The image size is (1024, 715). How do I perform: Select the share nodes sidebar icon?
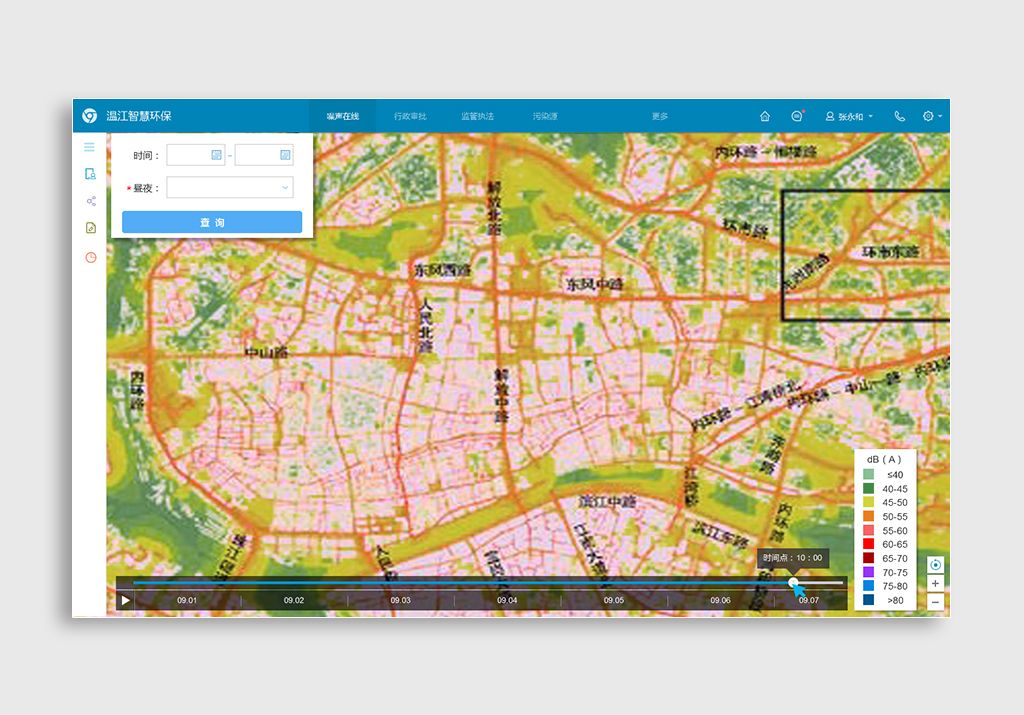(91, 201)
